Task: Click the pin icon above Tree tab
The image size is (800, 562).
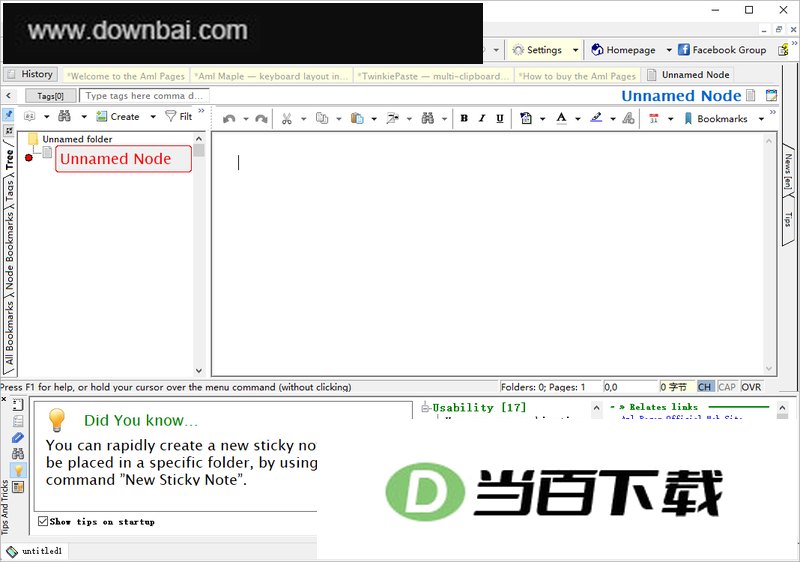Action: 9,115
